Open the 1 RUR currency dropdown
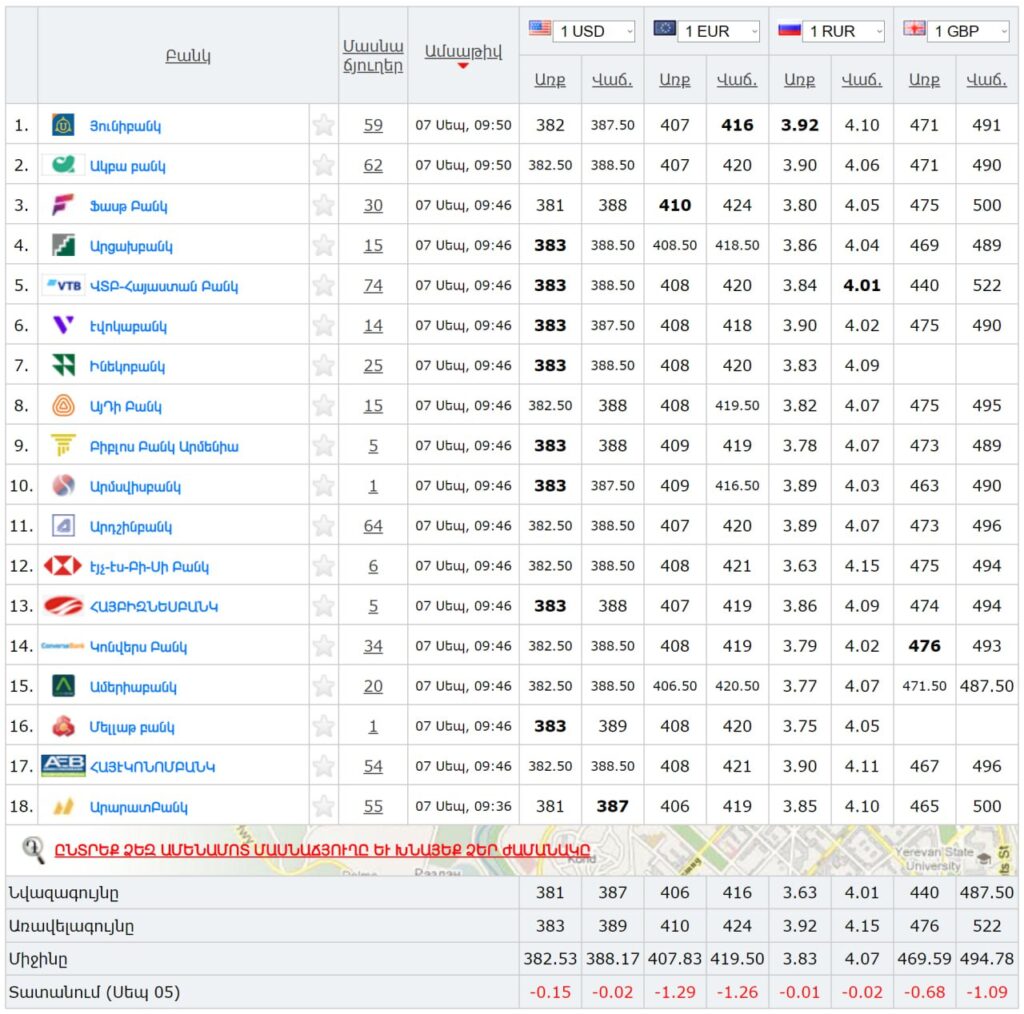The height and width of the screenshot is (1014, 1024). [x=843, y=31]
